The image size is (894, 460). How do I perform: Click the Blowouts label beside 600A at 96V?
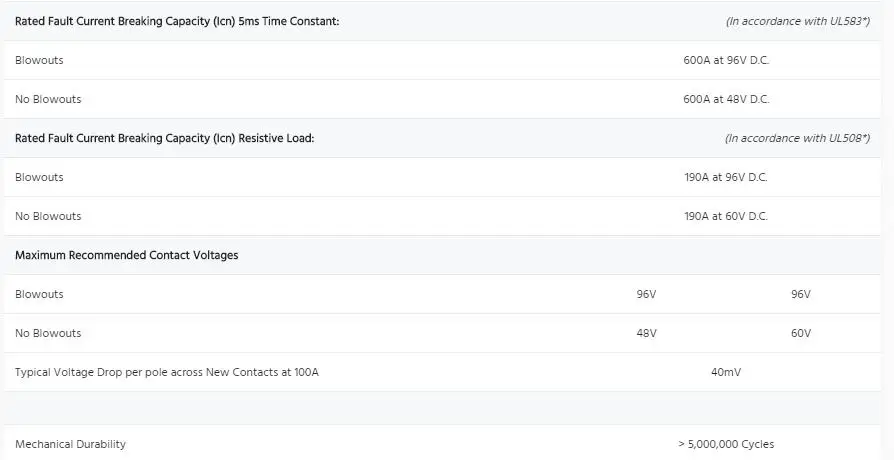(x=39, y=60)
